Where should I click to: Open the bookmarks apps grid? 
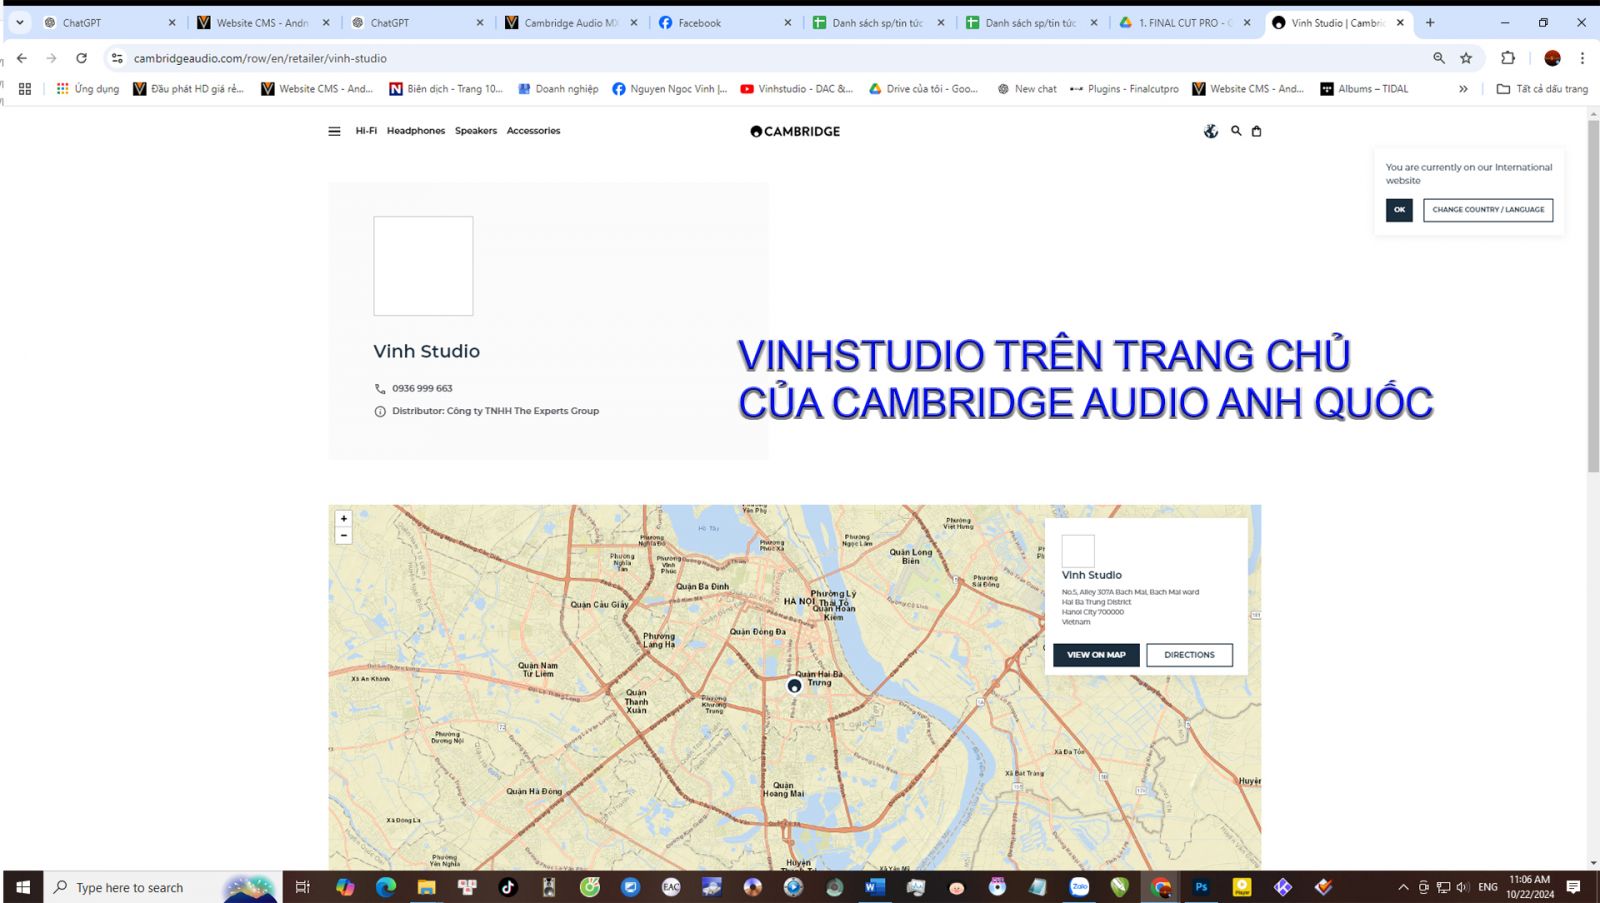(x=25, y=89)
